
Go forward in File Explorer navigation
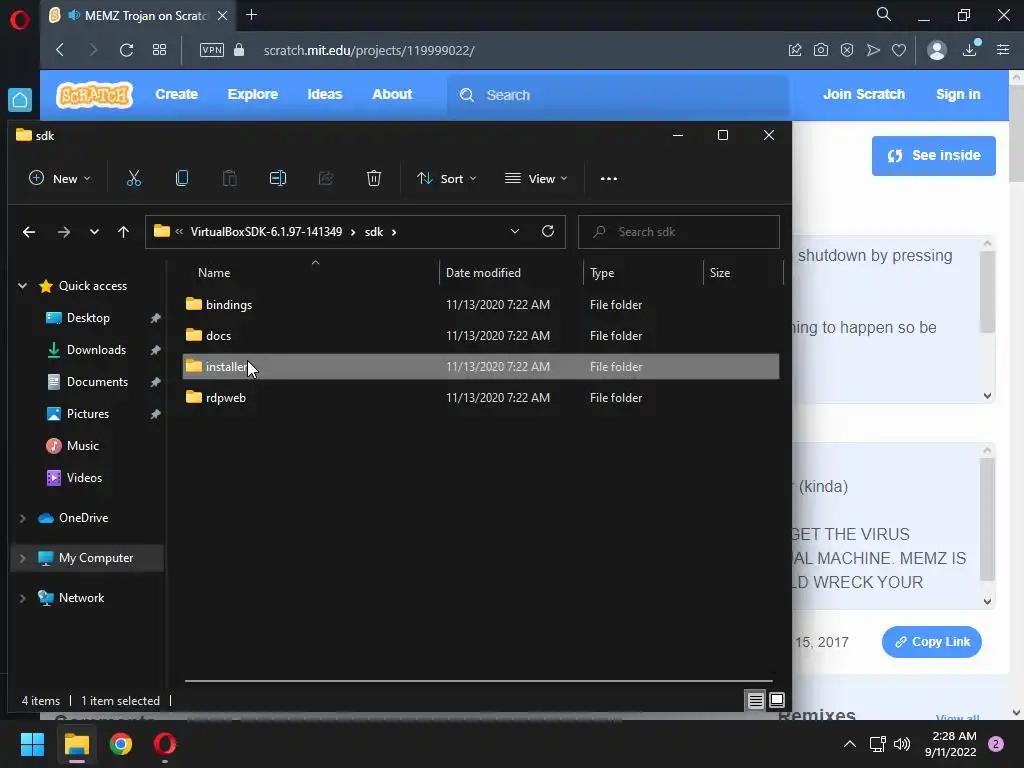(x=63, y=232)
